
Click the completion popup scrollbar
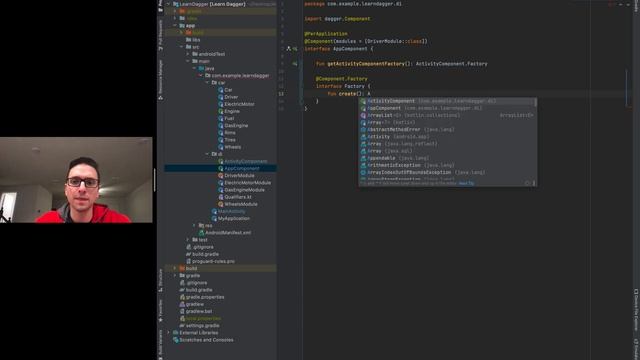[x=536, y=102]
